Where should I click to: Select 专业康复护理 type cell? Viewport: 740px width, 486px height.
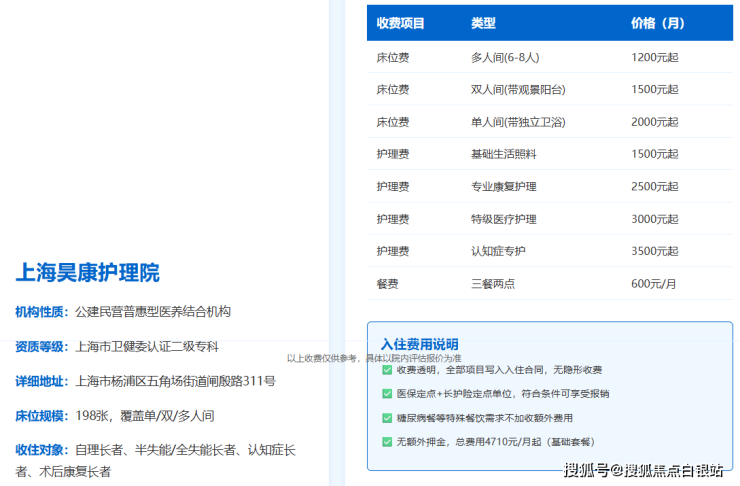504,187
